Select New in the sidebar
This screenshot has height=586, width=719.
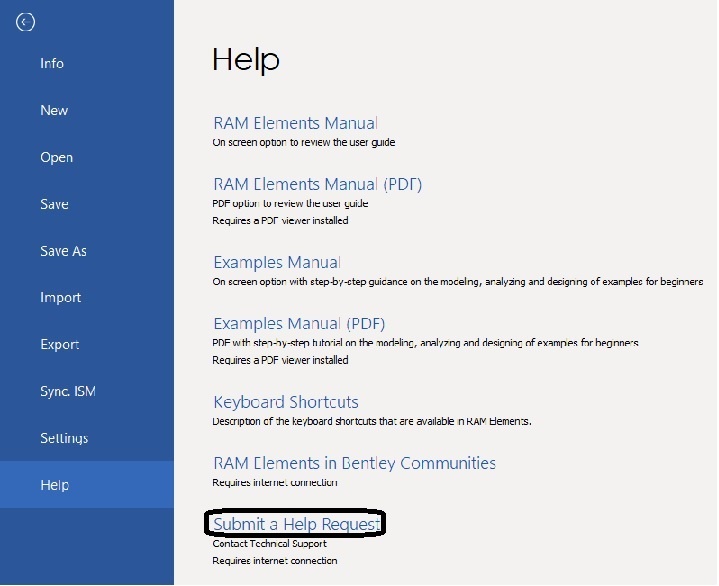click(54, 110)
